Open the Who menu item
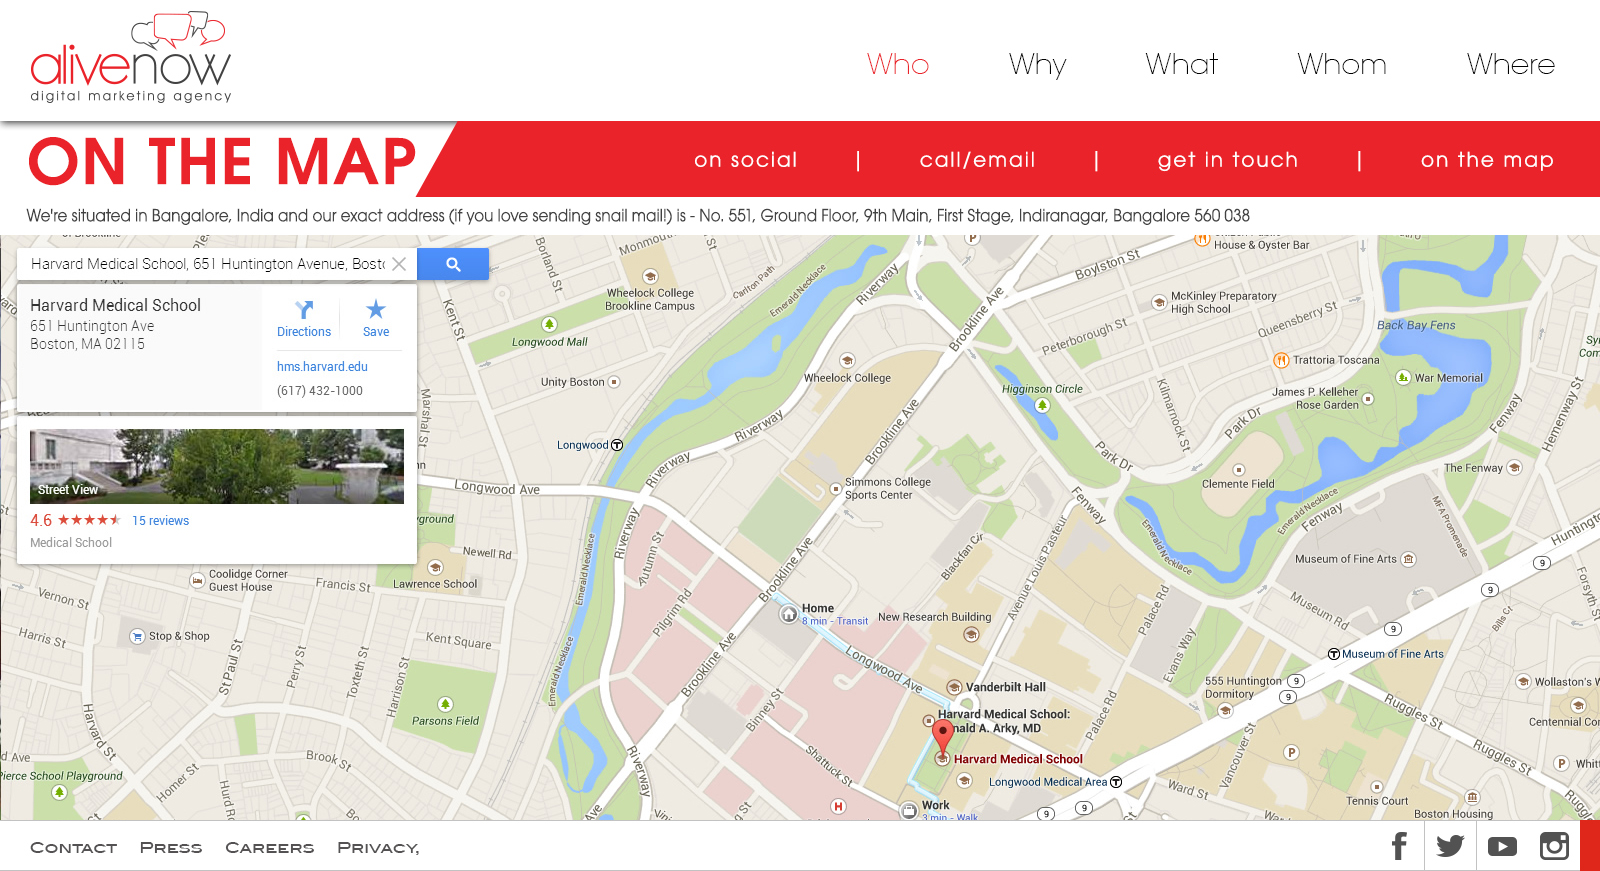This screenshot has height=871, width=1600. tap(898, 65)
